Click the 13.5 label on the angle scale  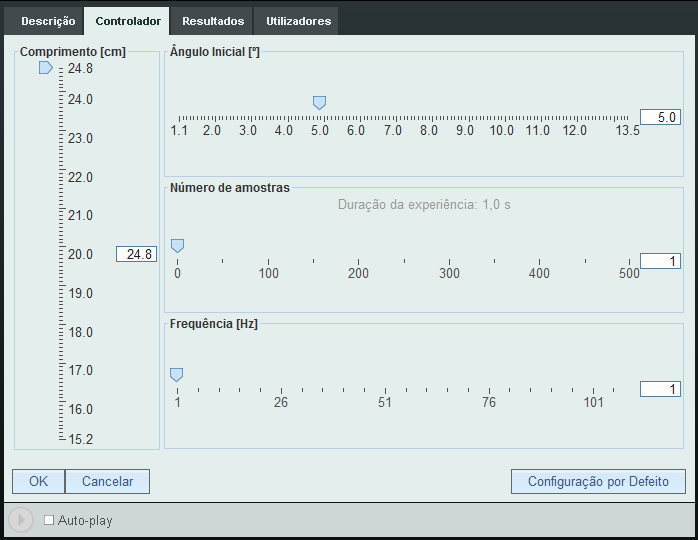click(628, 130)
